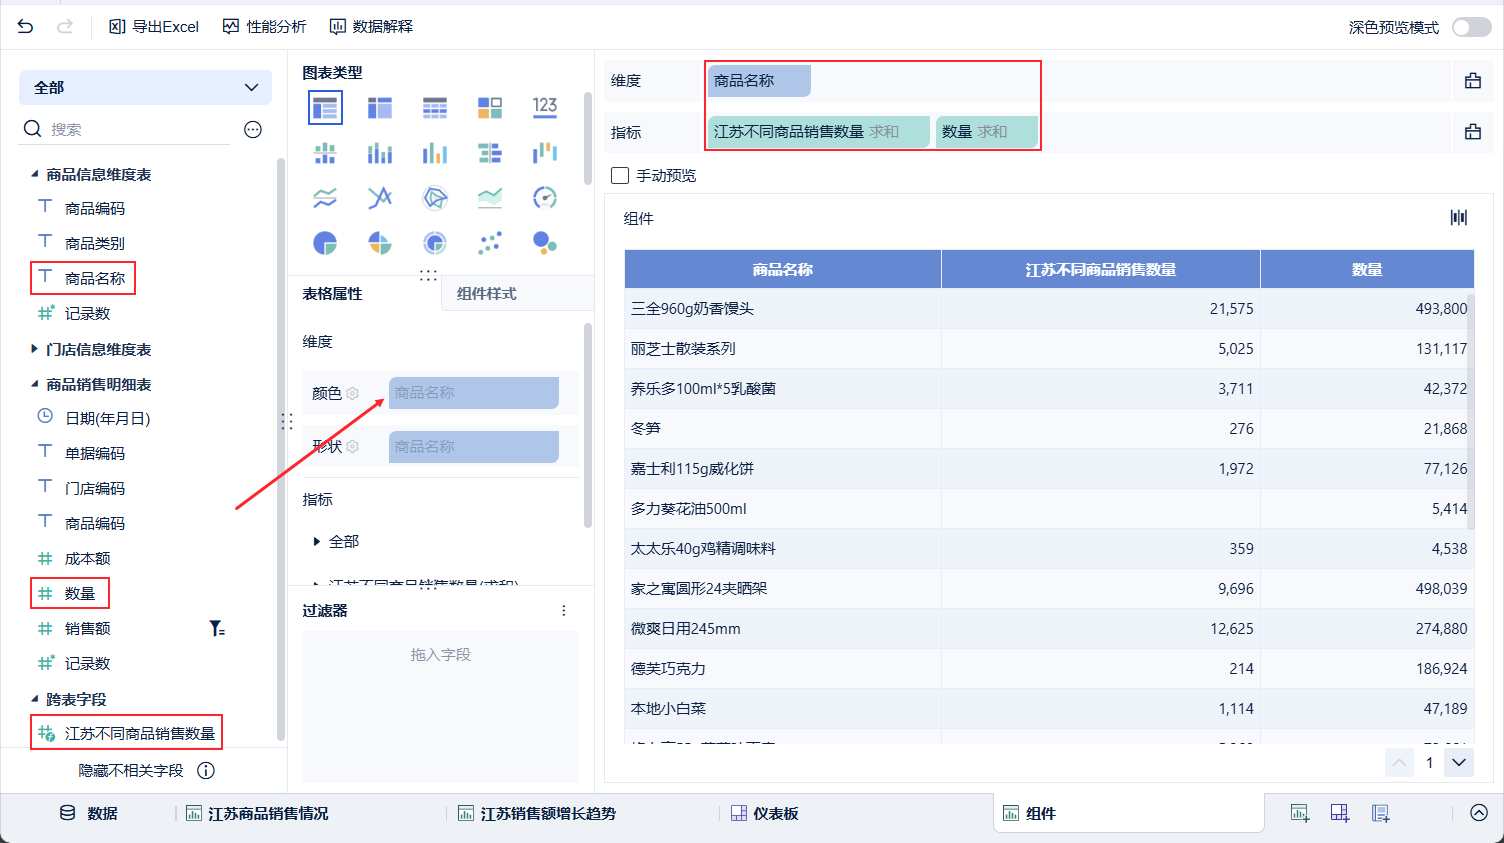This screenshot has height=843, width=1504.
Task: Select the comparison bar chart type
Action: 490,153
